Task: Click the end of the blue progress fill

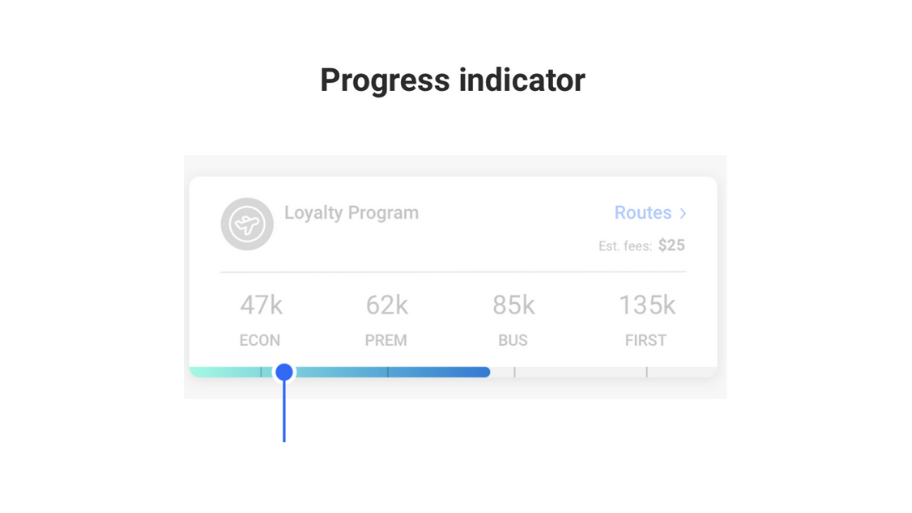Action: (x=486, y=372)
